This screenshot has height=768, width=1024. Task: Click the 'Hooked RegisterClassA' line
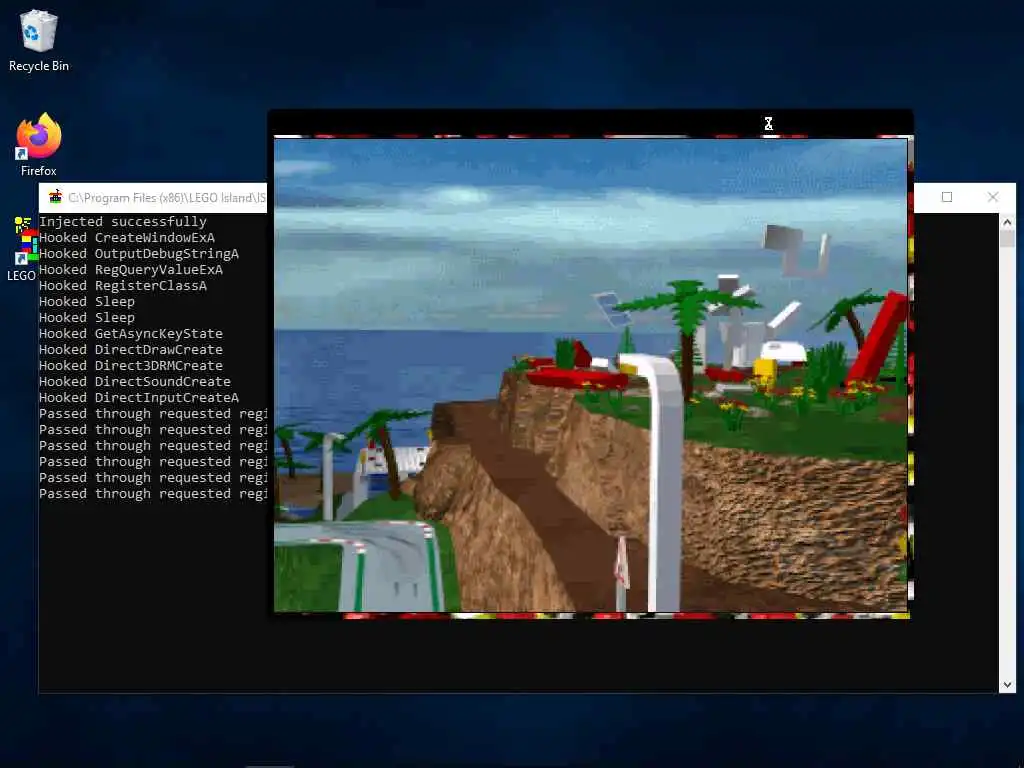click(123, 286)
